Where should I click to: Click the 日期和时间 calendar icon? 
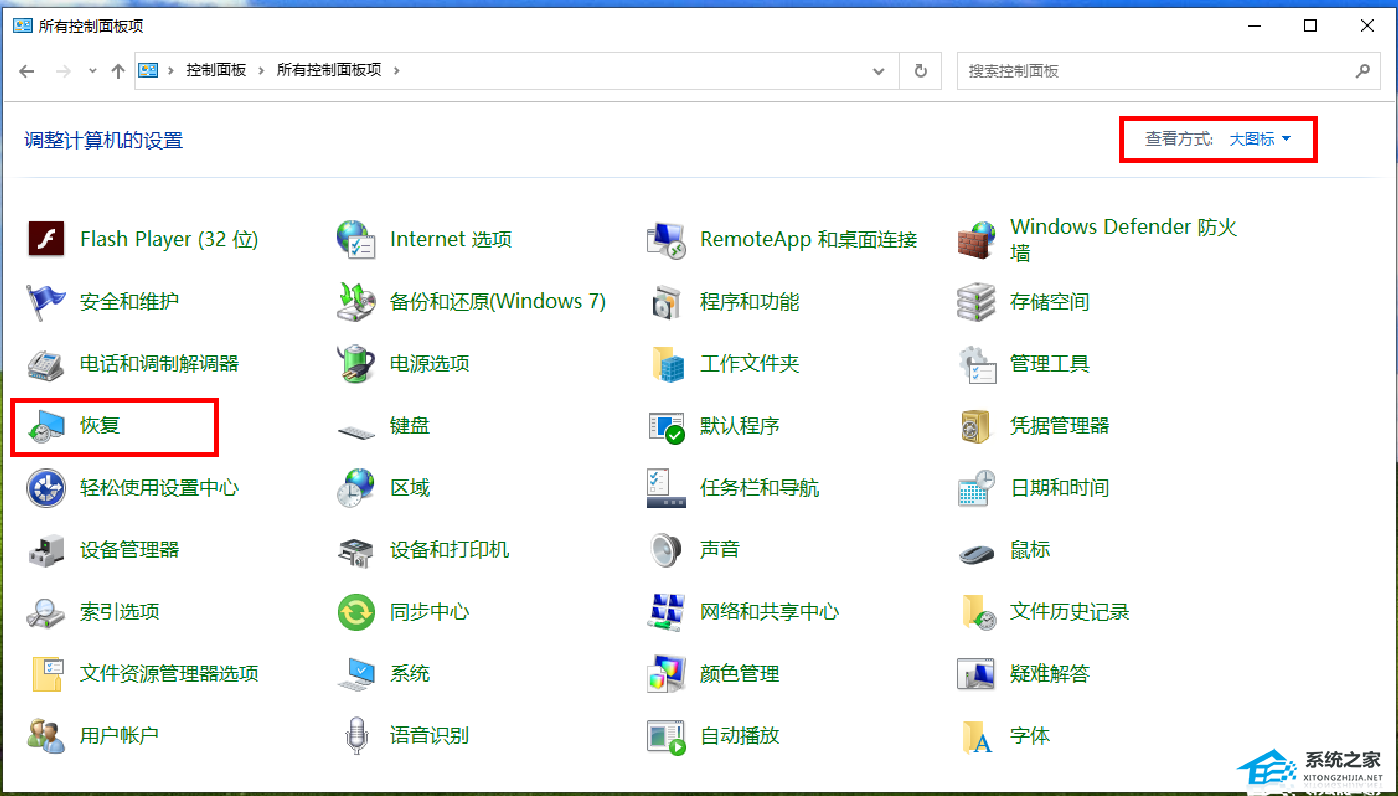[x=976, y=488]
